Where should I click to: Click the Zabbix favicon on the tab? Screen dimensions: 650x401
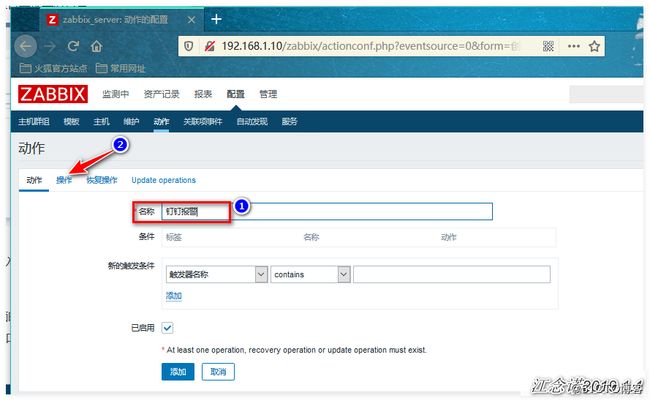pyautogui.click(x=52, y=19)
